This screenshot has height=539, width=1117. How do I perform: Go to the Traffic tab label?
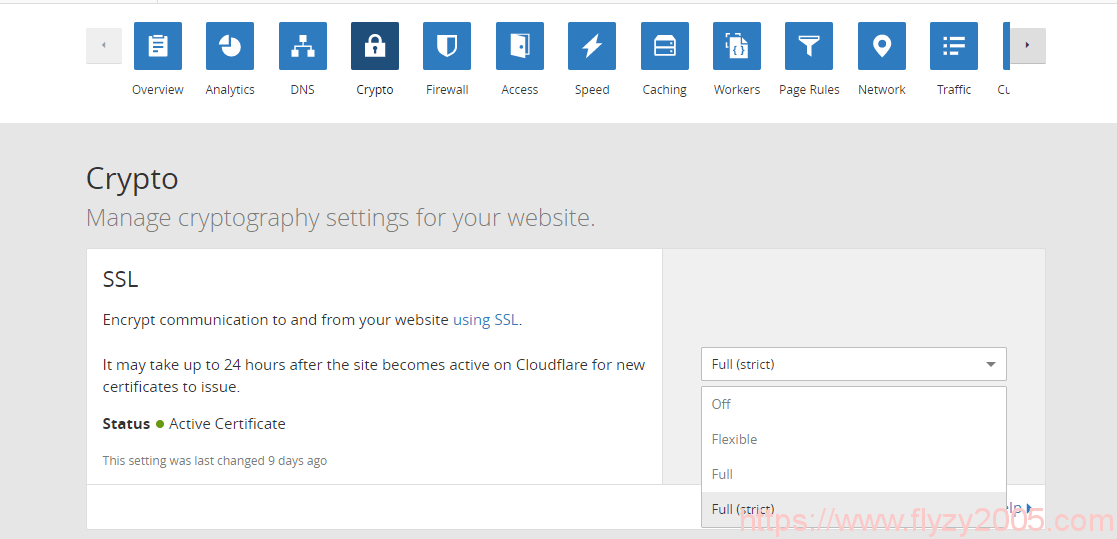tap(954, 90)
